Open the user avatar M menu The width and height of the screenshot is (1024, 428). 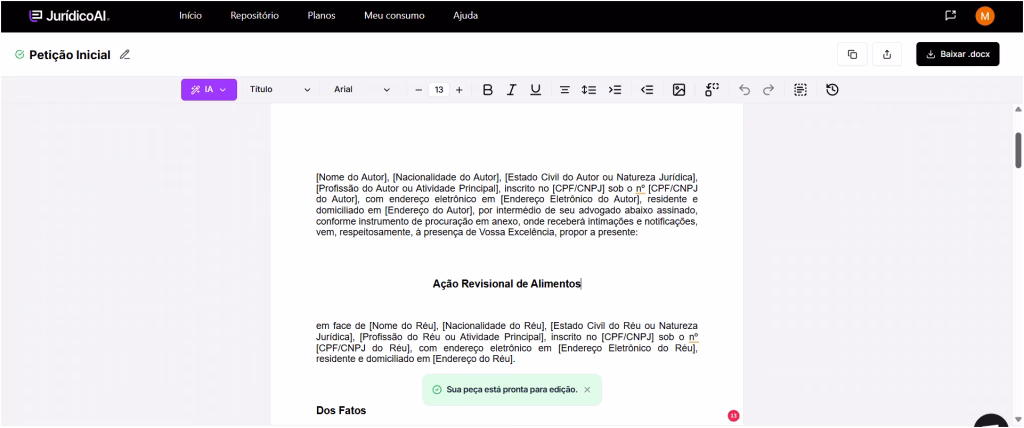click(985, 16)
